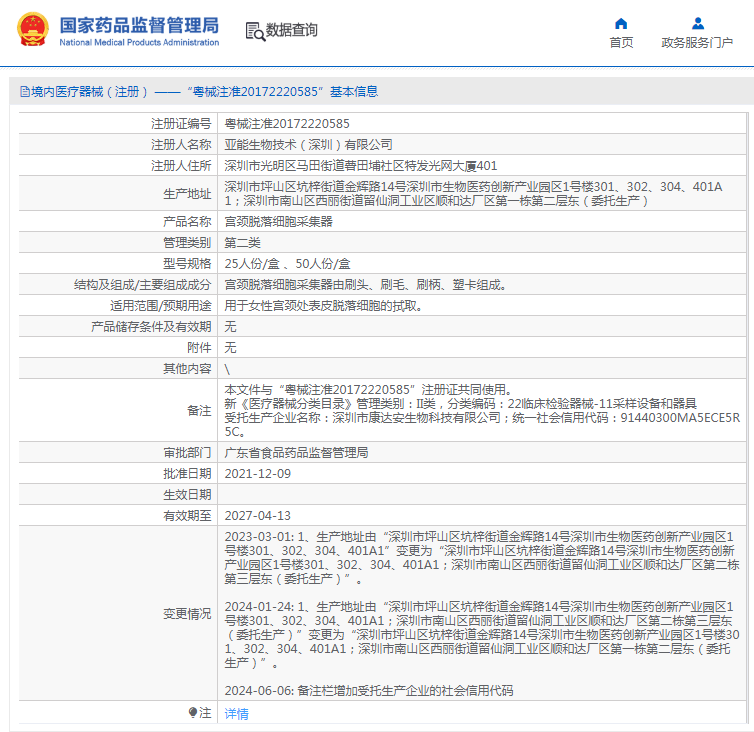
Task: Select registration number 粤械注准20172220585 cell value
Action: pyautogui.click(x=287, y=124)
